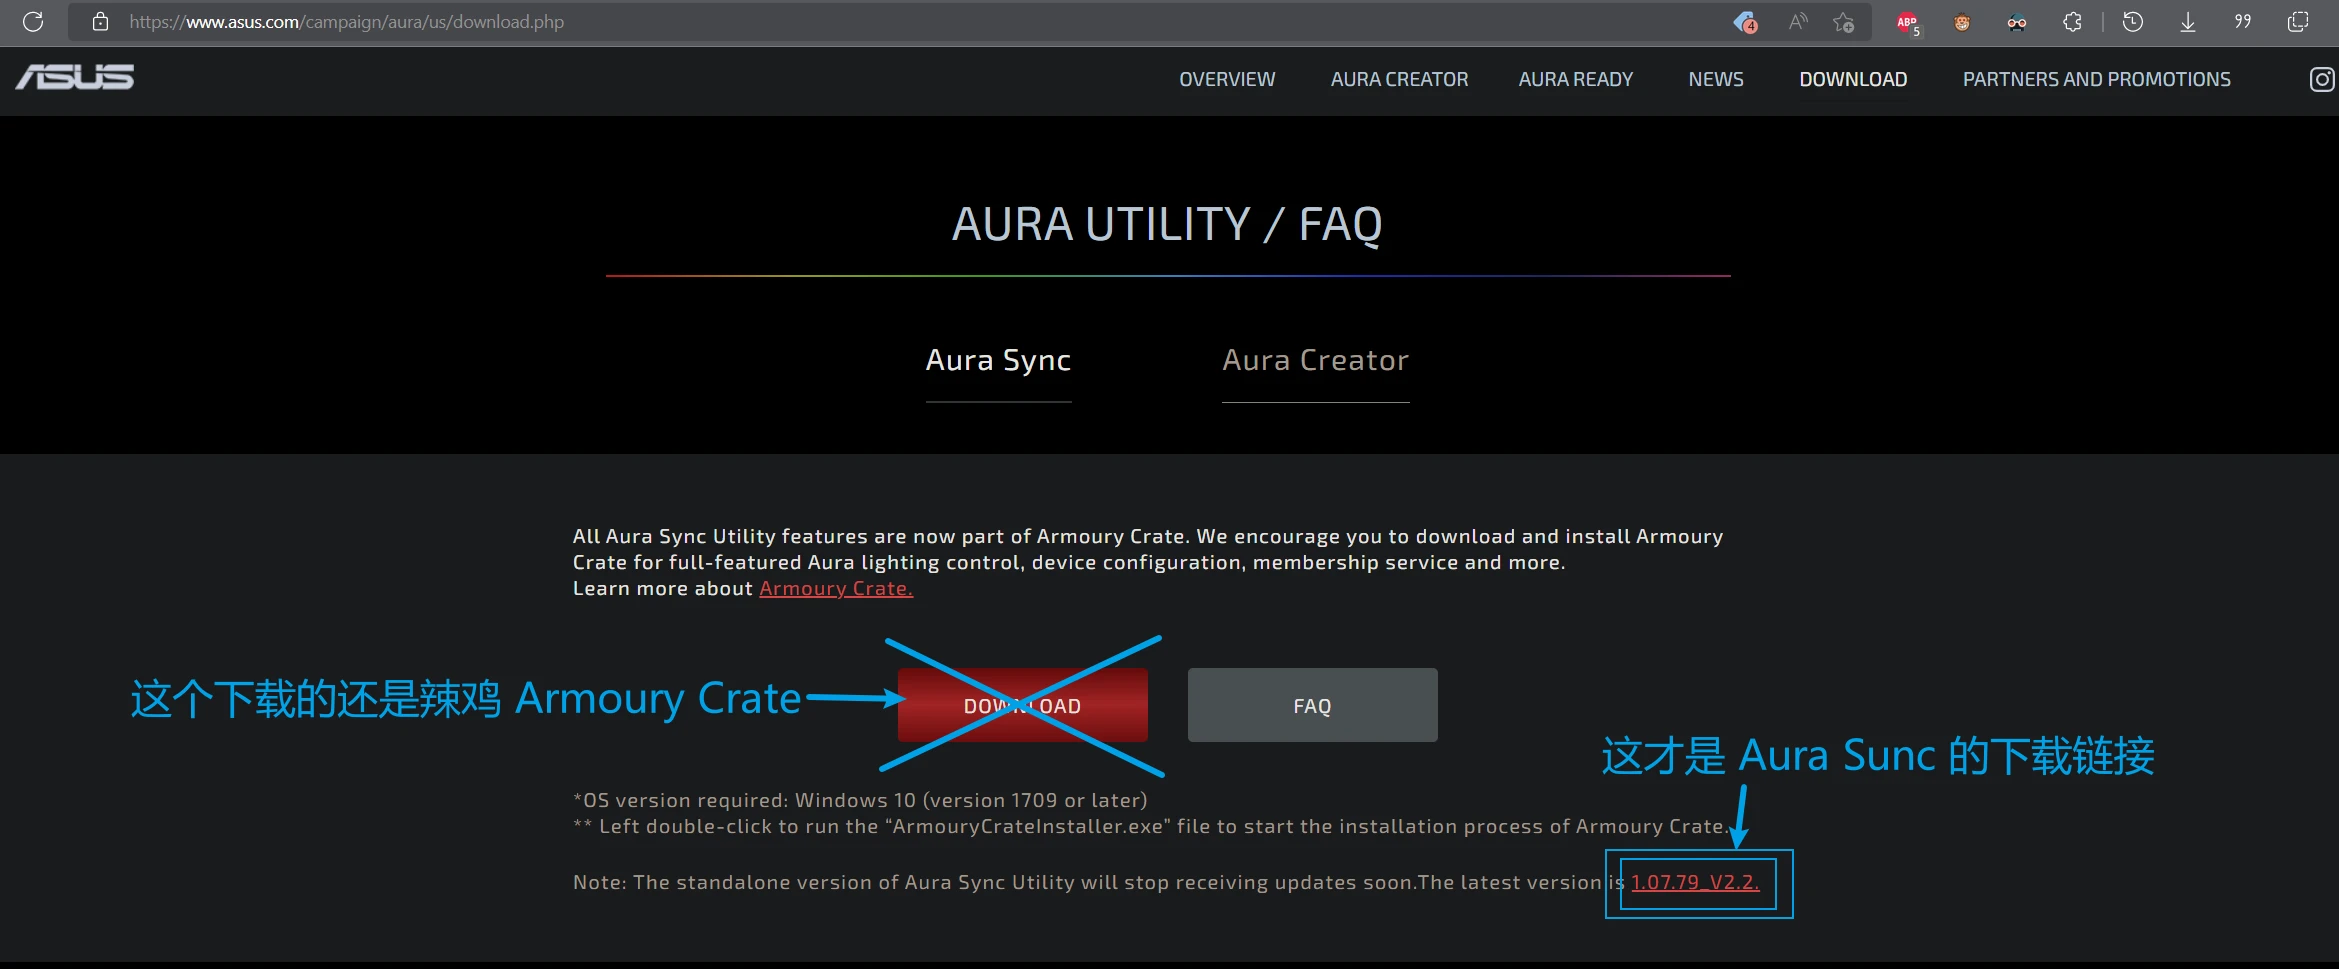Click the address bar URL
Screen dimensions: 2339x969
[346, 22]
